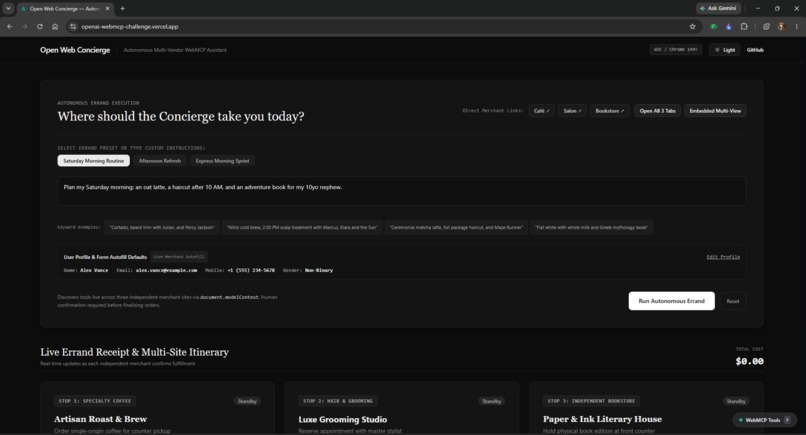This screenshot has height=435, width=806.
Task: Click the W3C / Chrome 149+ badge
Action: click(x=675, y=50)
